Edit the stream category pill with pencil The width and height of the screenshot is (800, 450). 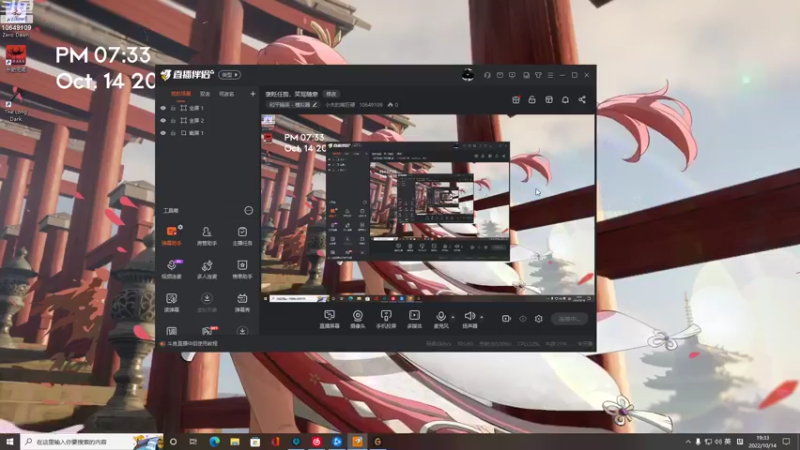(293, 105)
